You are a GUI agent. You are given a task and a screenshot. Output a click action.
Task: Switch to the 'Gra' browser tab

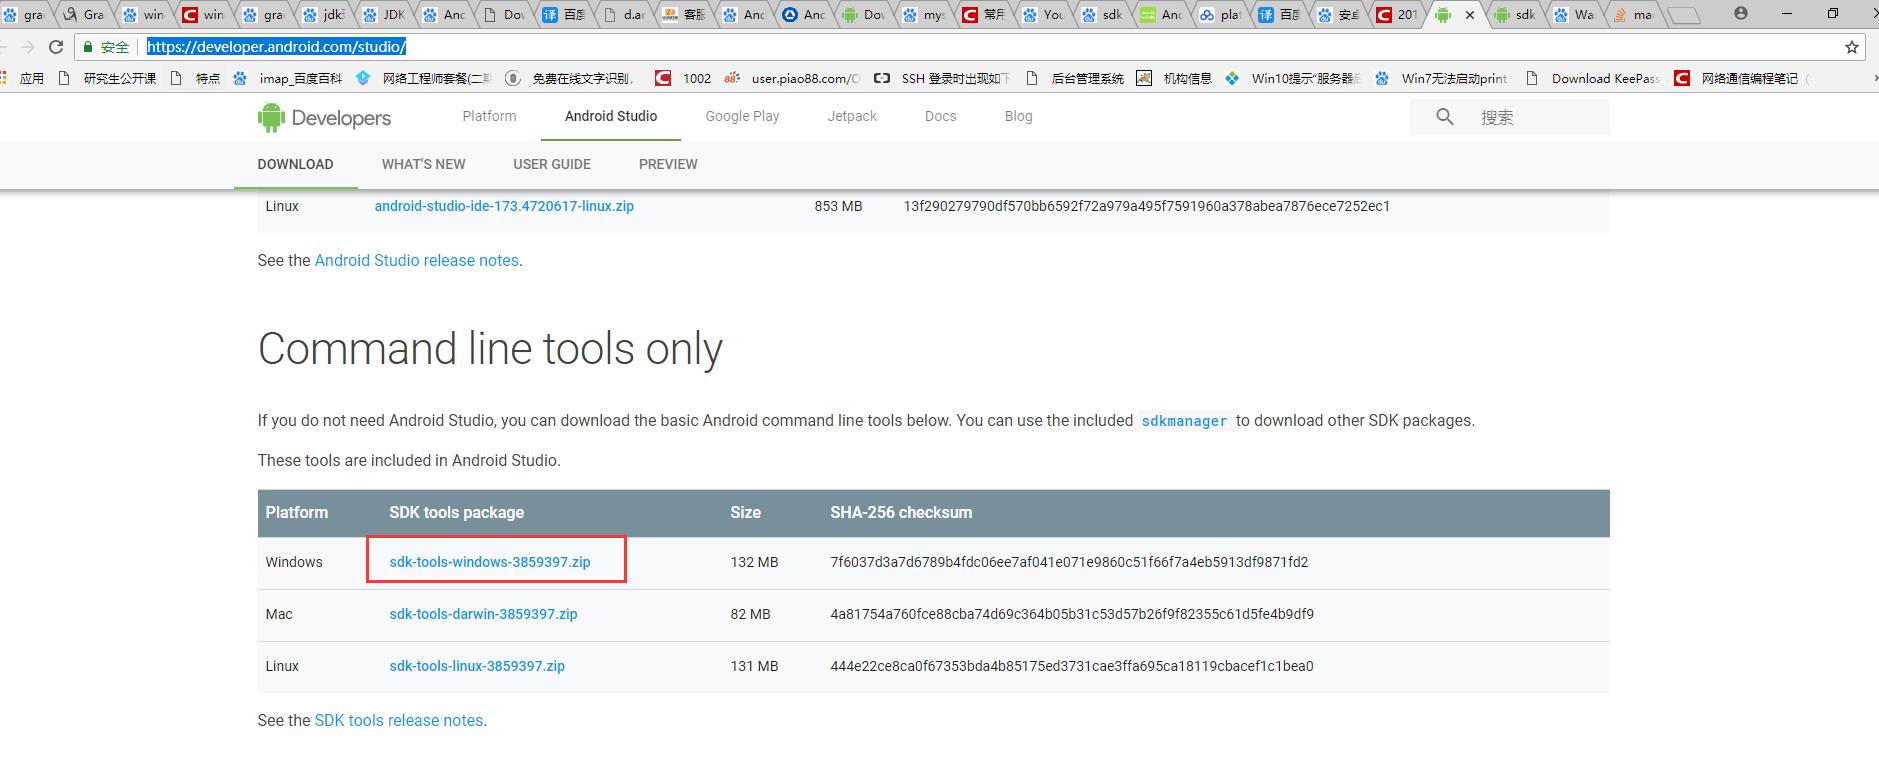coord(84,15)
